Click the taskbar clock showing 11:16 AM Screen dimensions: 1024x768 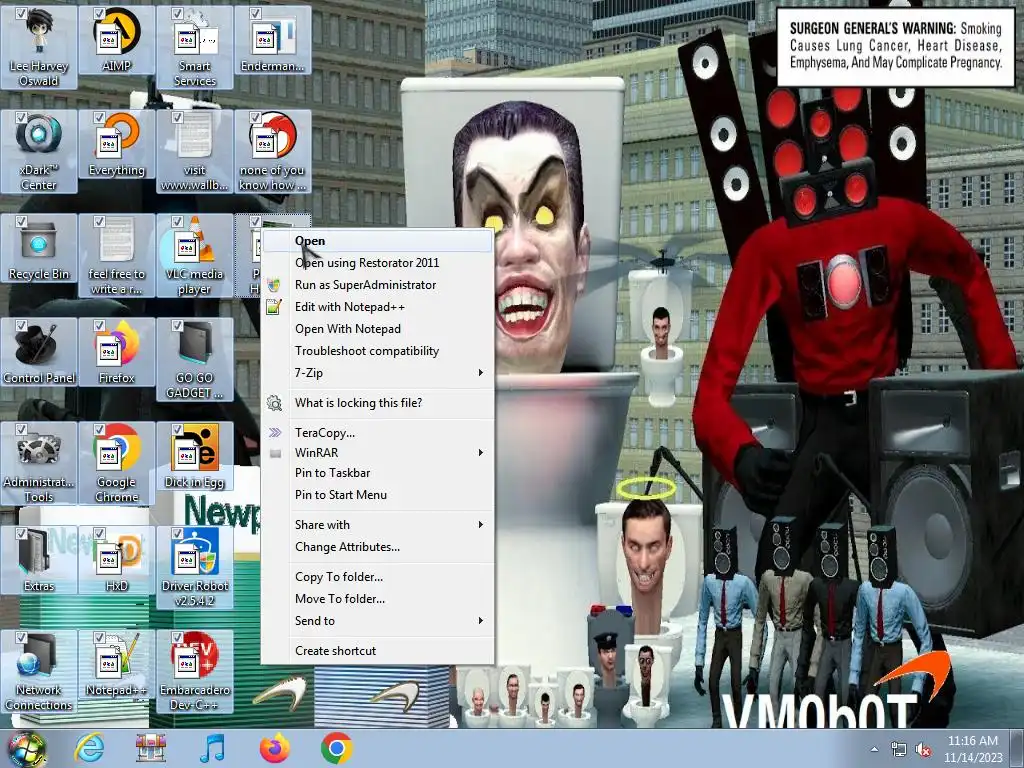pyautogui.click(x=973, y=749)
